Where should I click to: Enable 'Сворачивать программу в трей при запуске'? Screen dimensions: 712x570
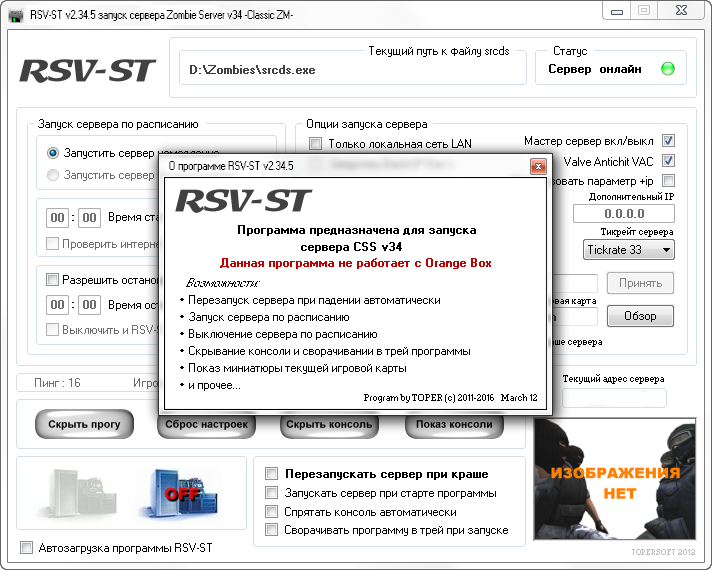272,530
